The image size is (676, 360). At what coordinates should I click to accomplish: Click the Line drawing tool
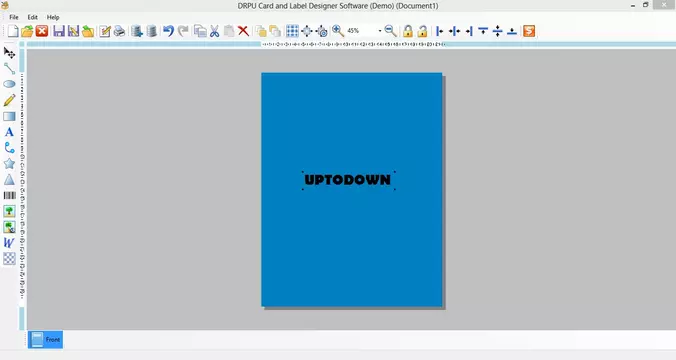[9, 69]
